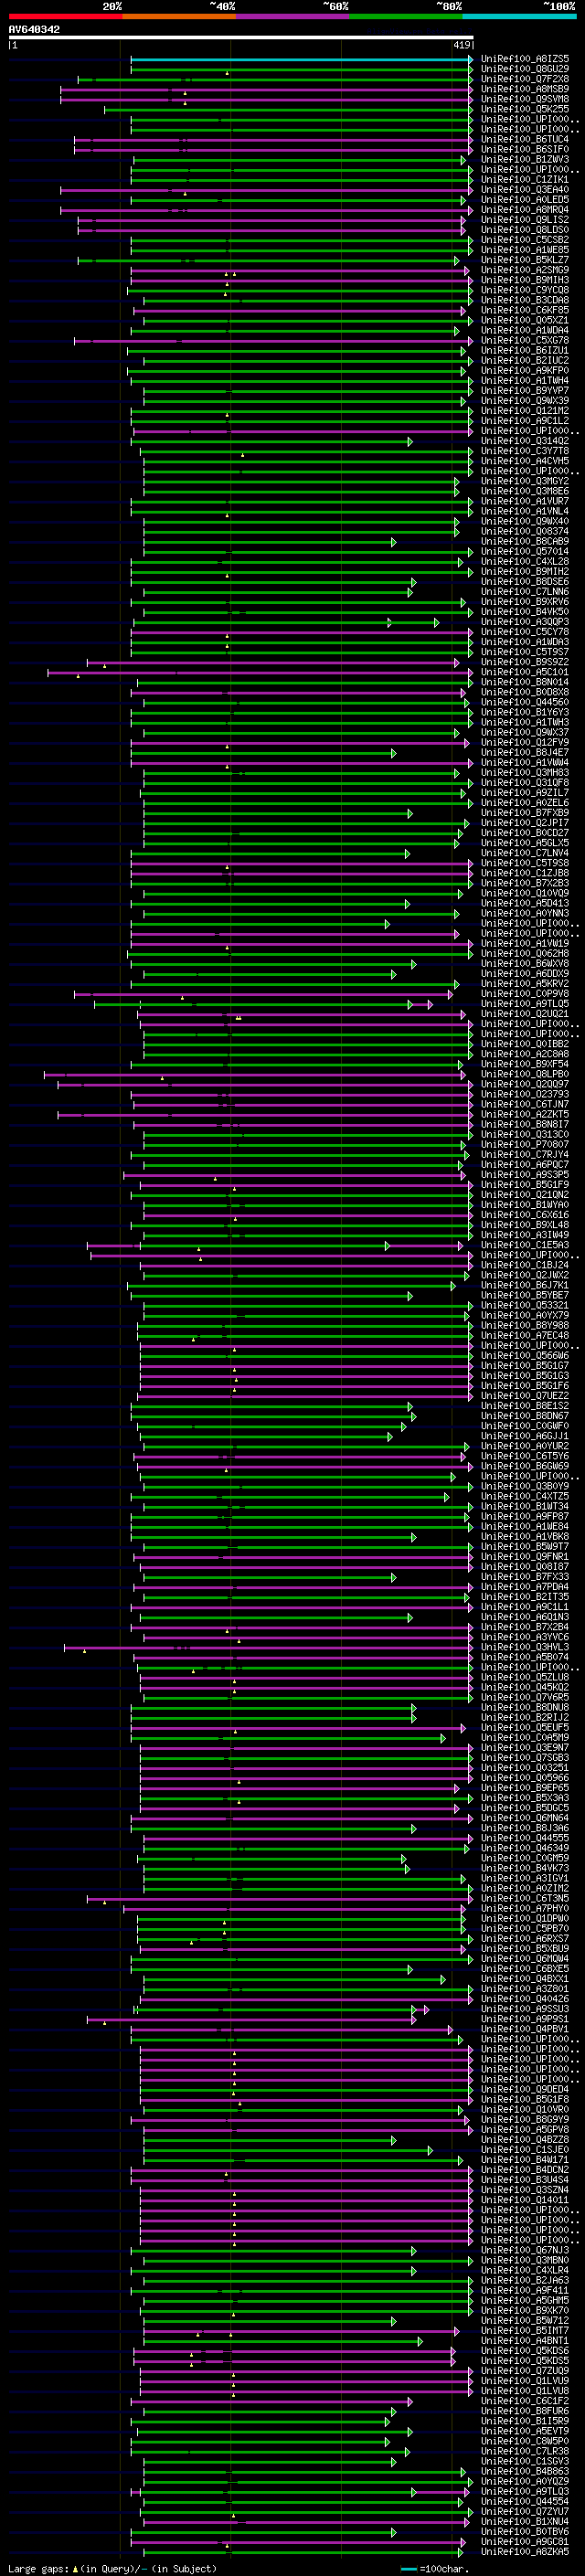The height and width of the screenshot is (2576, 585).
Task: Open hit UniRef100_B1WYA0
Action: point(525,1205)
